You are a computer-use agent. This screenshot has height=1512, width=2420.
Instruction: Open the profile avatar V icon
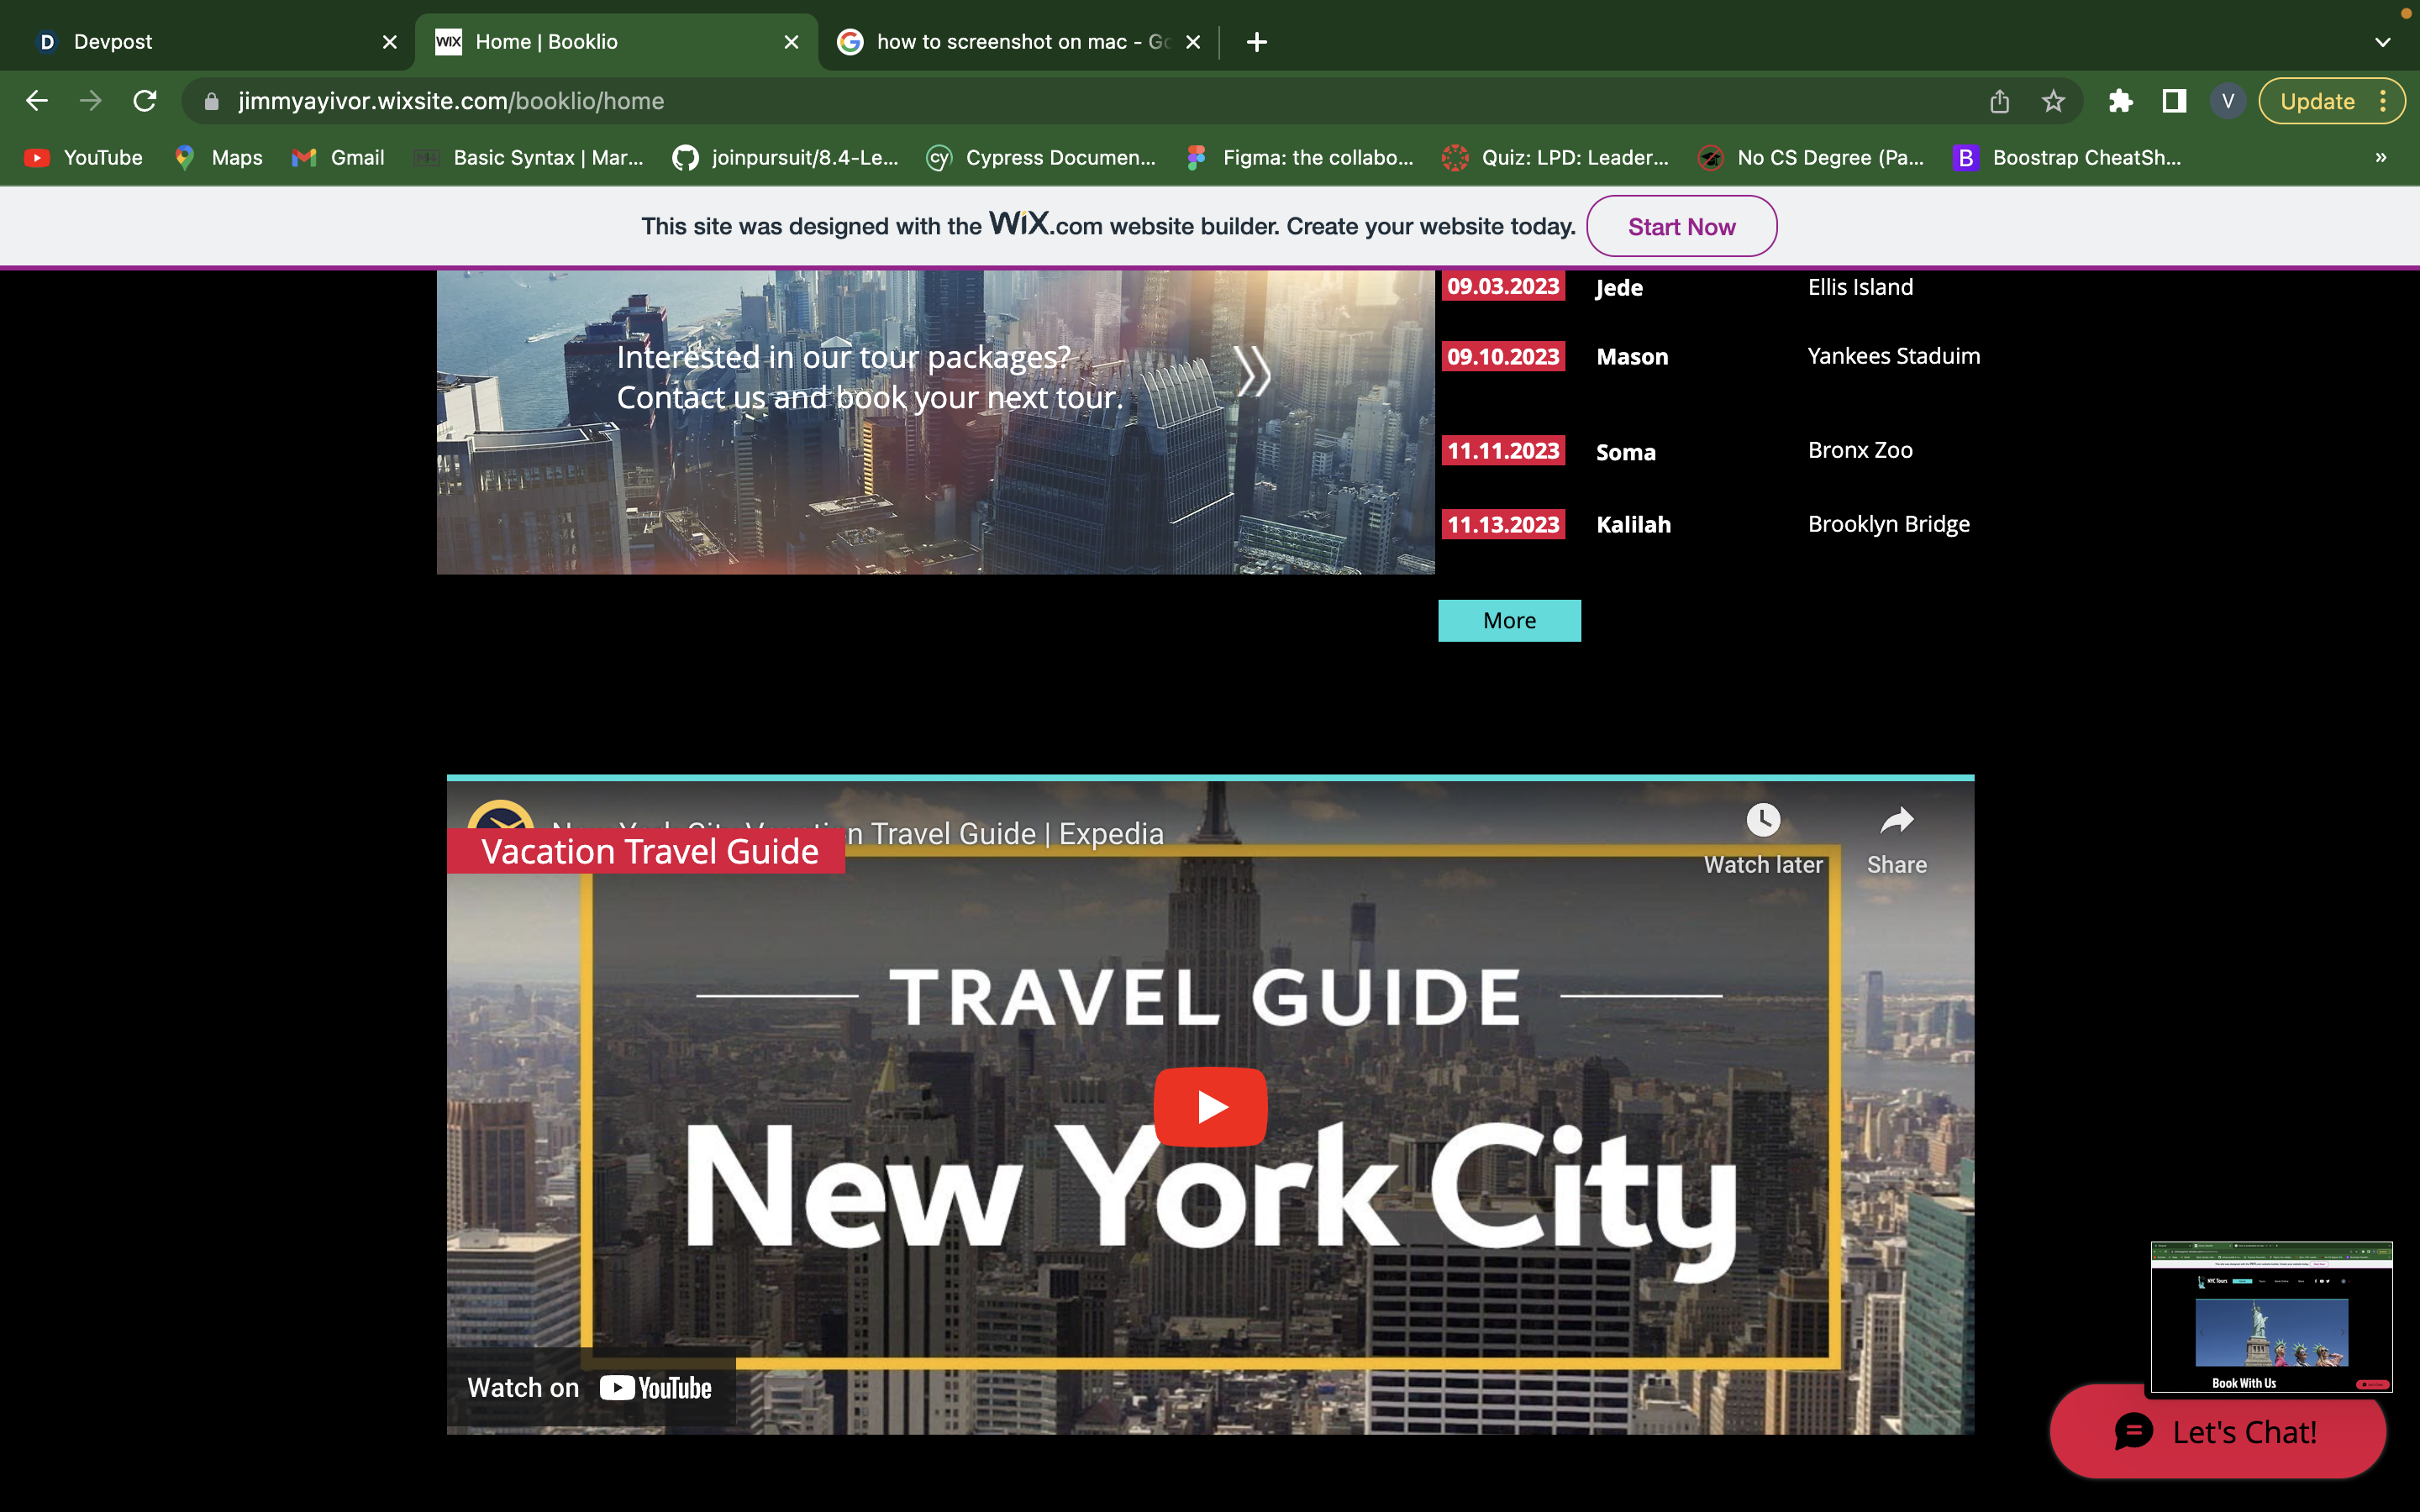point(2227,101)
